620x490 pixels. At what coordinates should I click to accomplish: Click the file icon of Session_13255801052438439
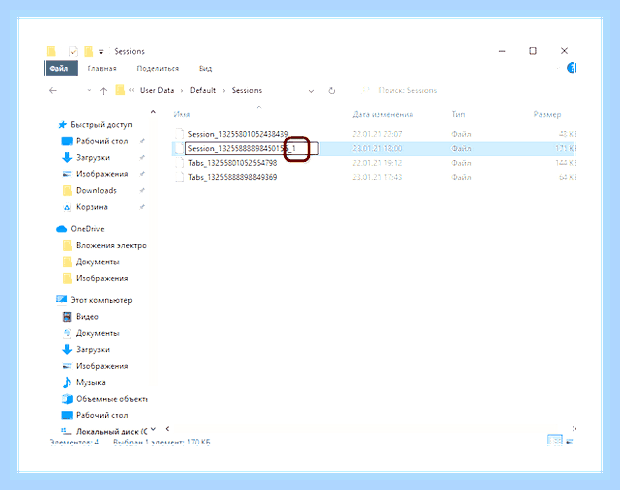tap(180, 134)
